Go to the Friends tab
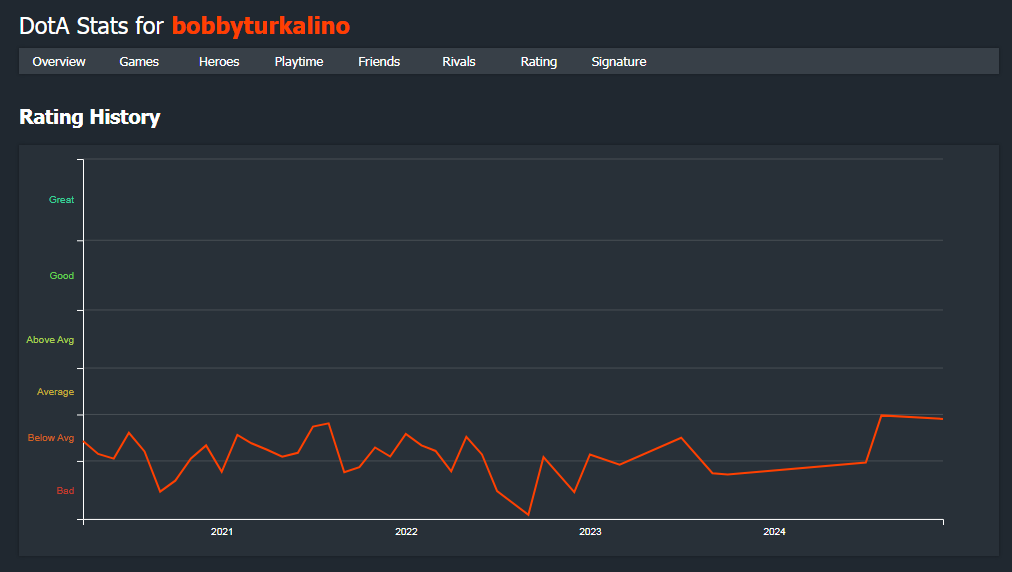Viewport: 1012px width, 572px height. tap(379, 61)
